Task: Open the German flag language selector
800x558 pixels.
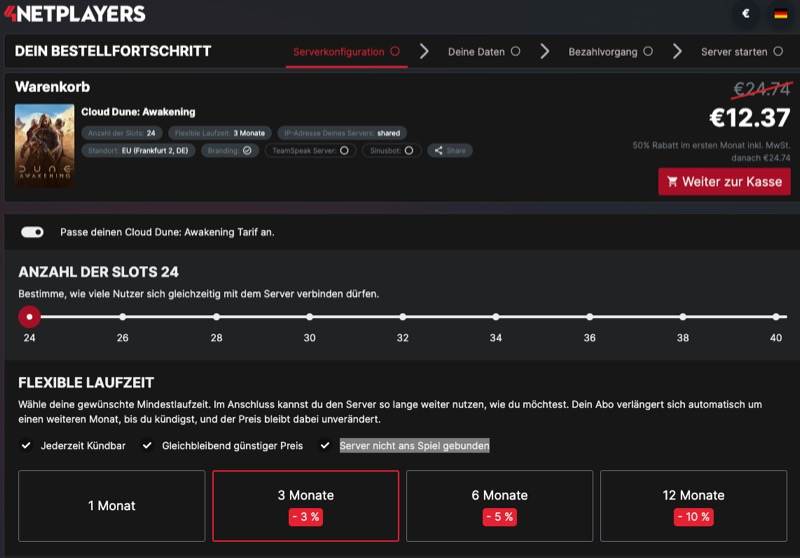Action: (781, 14)
